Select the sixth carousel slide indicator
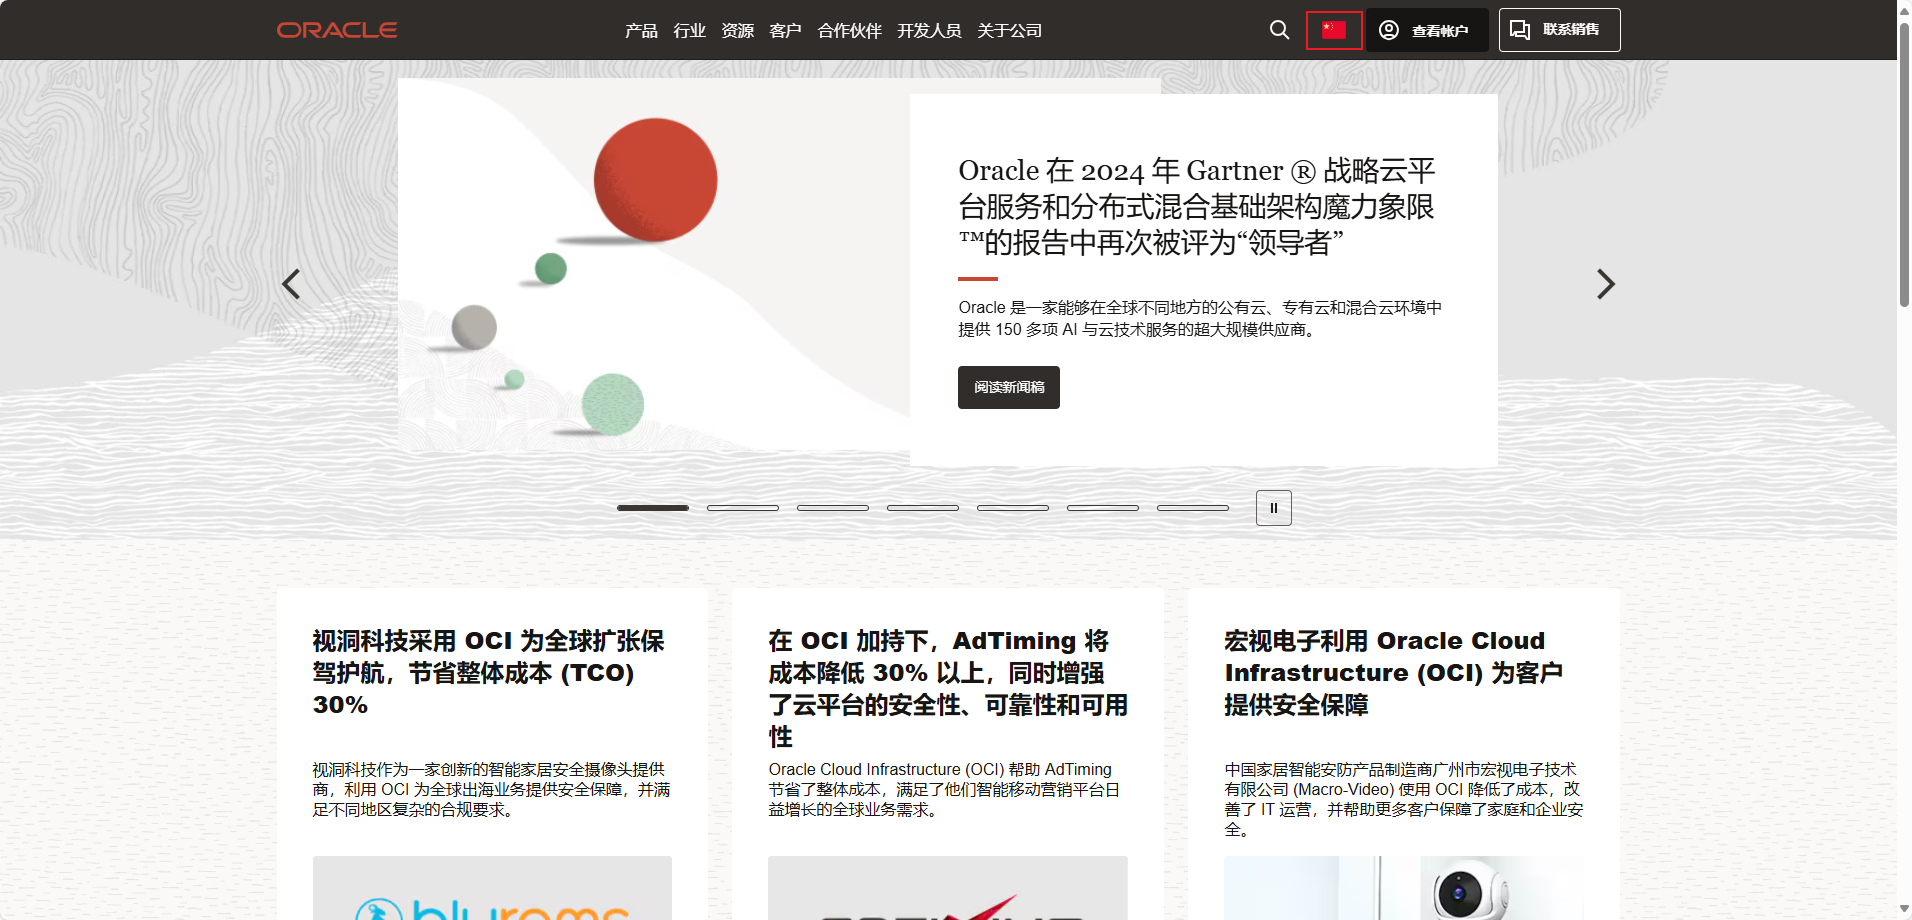The width and height of the screenshot is (1912, 920). (1103, 508)
